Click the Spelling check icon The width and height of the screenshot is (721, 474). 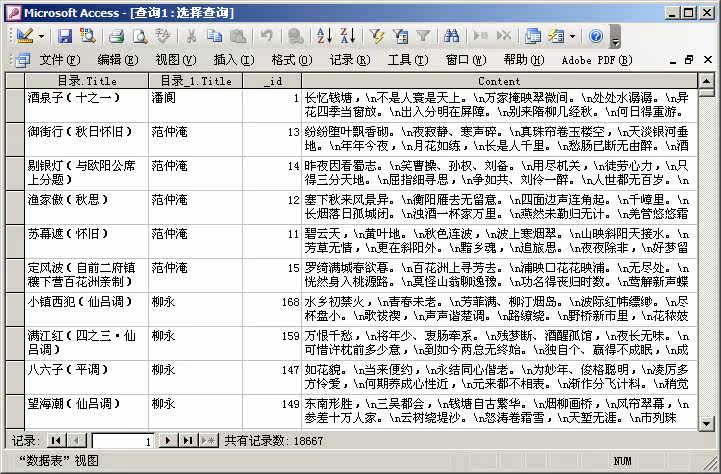163,36
